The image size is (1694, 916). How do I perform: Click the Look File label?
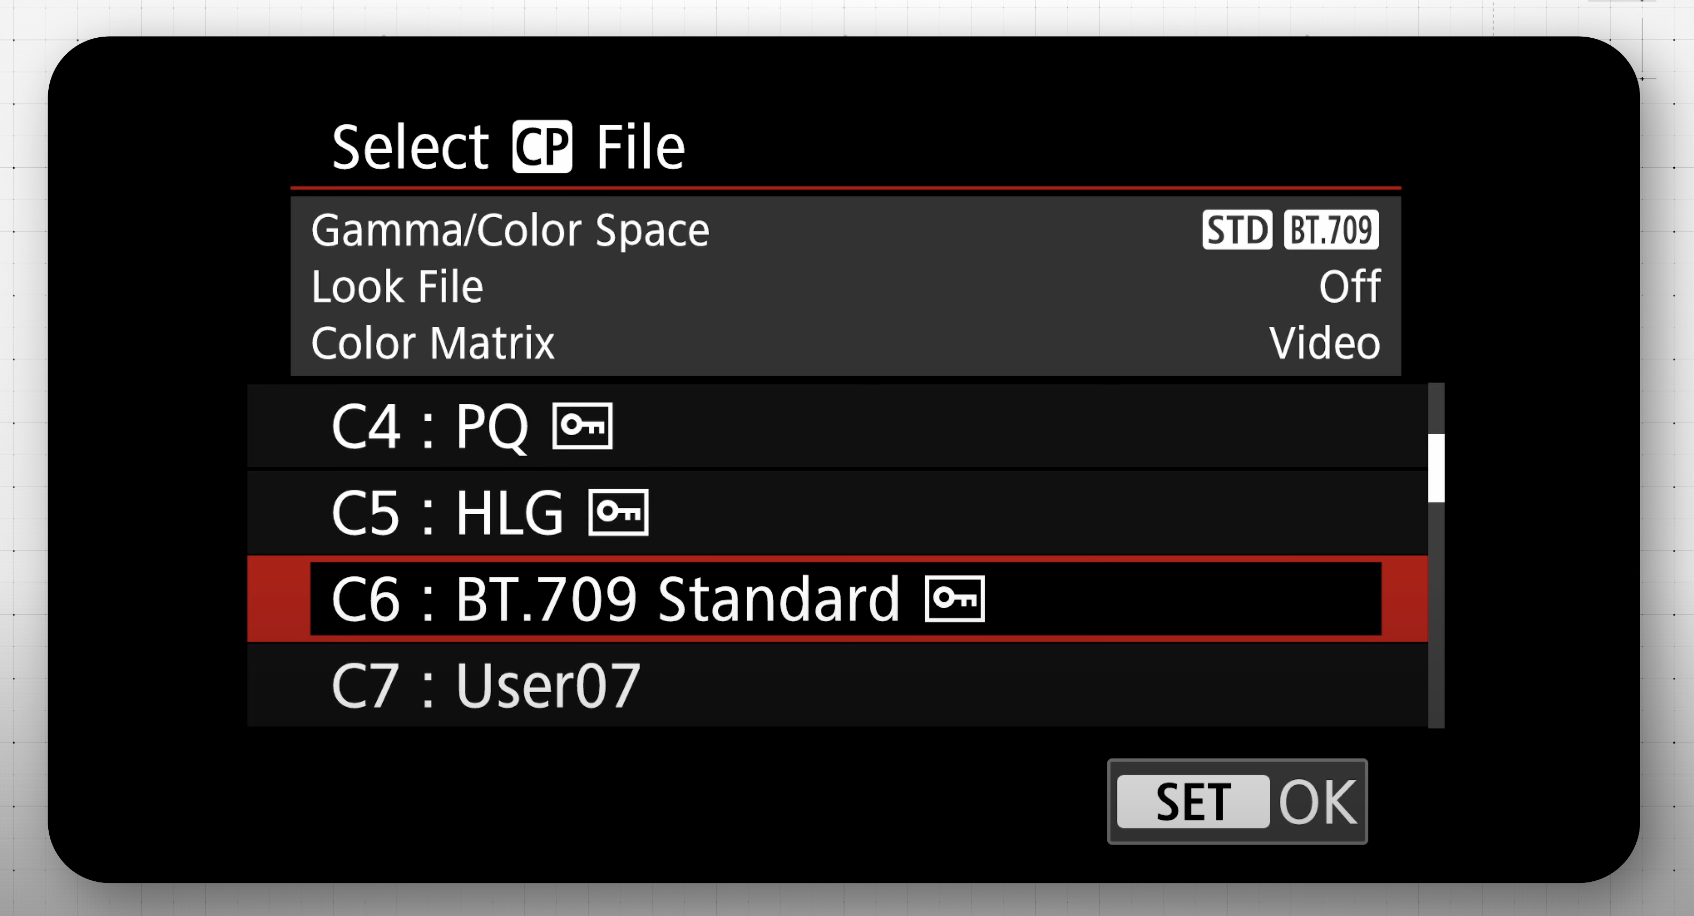click(x=397, y=288)
